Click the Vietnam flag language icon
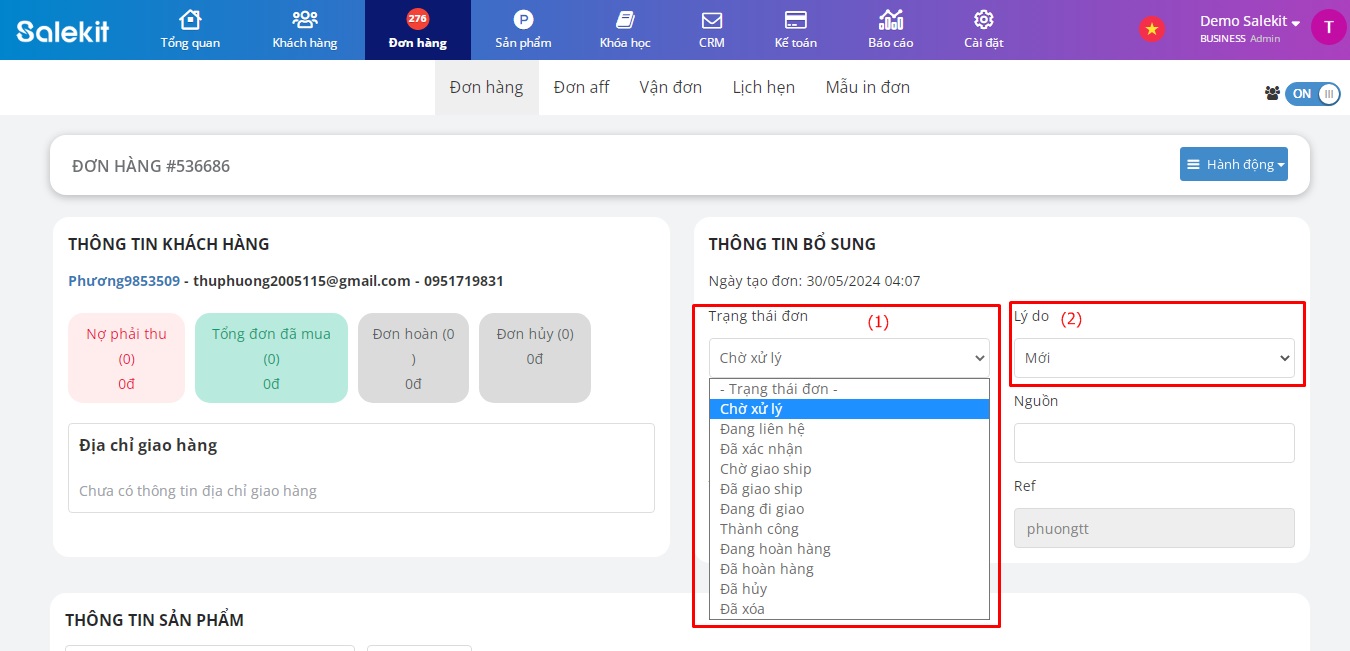1350x651 pixels. pos(1152,29)
